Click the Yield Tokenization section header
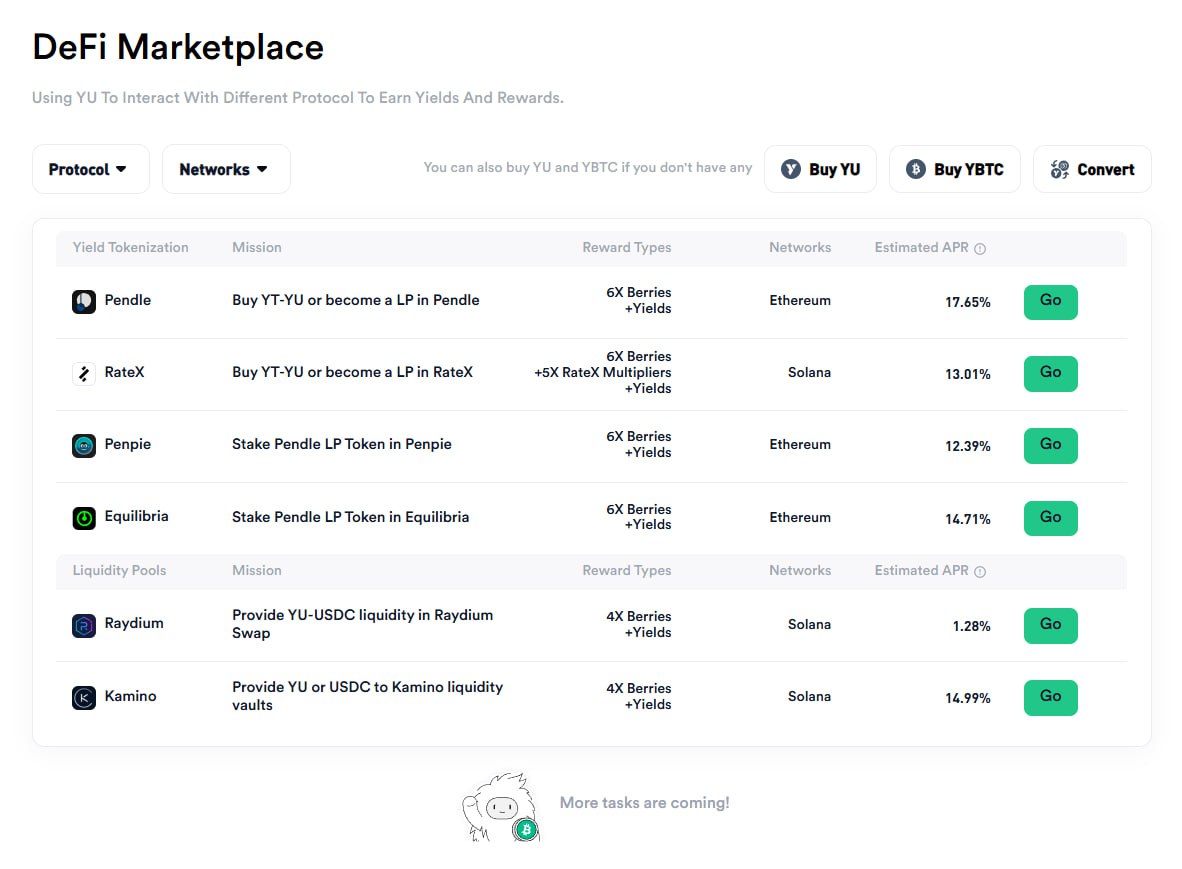The width and height of the screenshot is (1182, 869). coord(130,247)
